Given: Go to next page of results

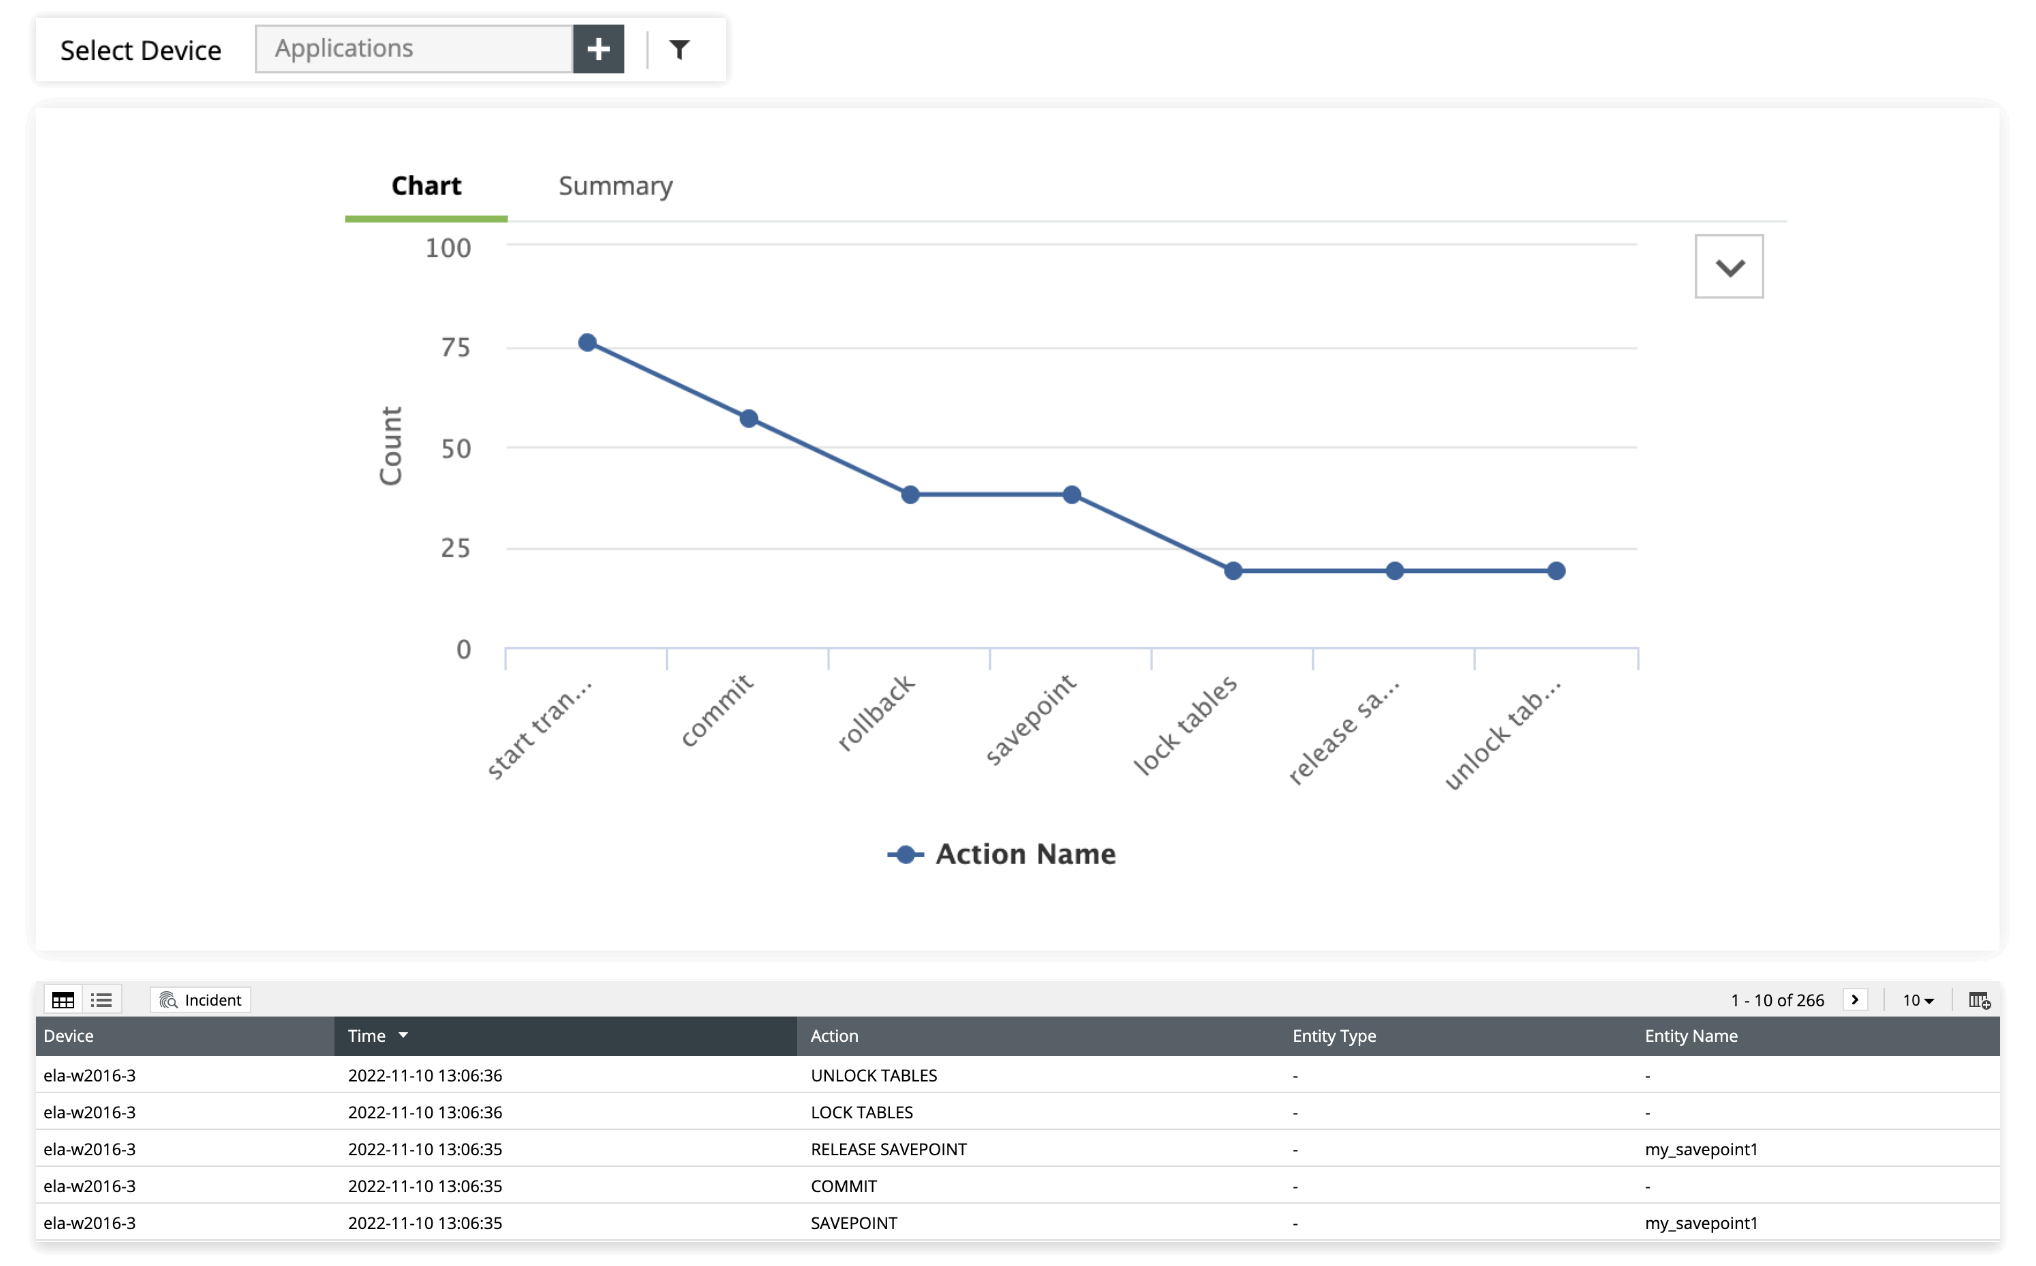Looking at the screenshot, I should (x=1855, y=1000).
